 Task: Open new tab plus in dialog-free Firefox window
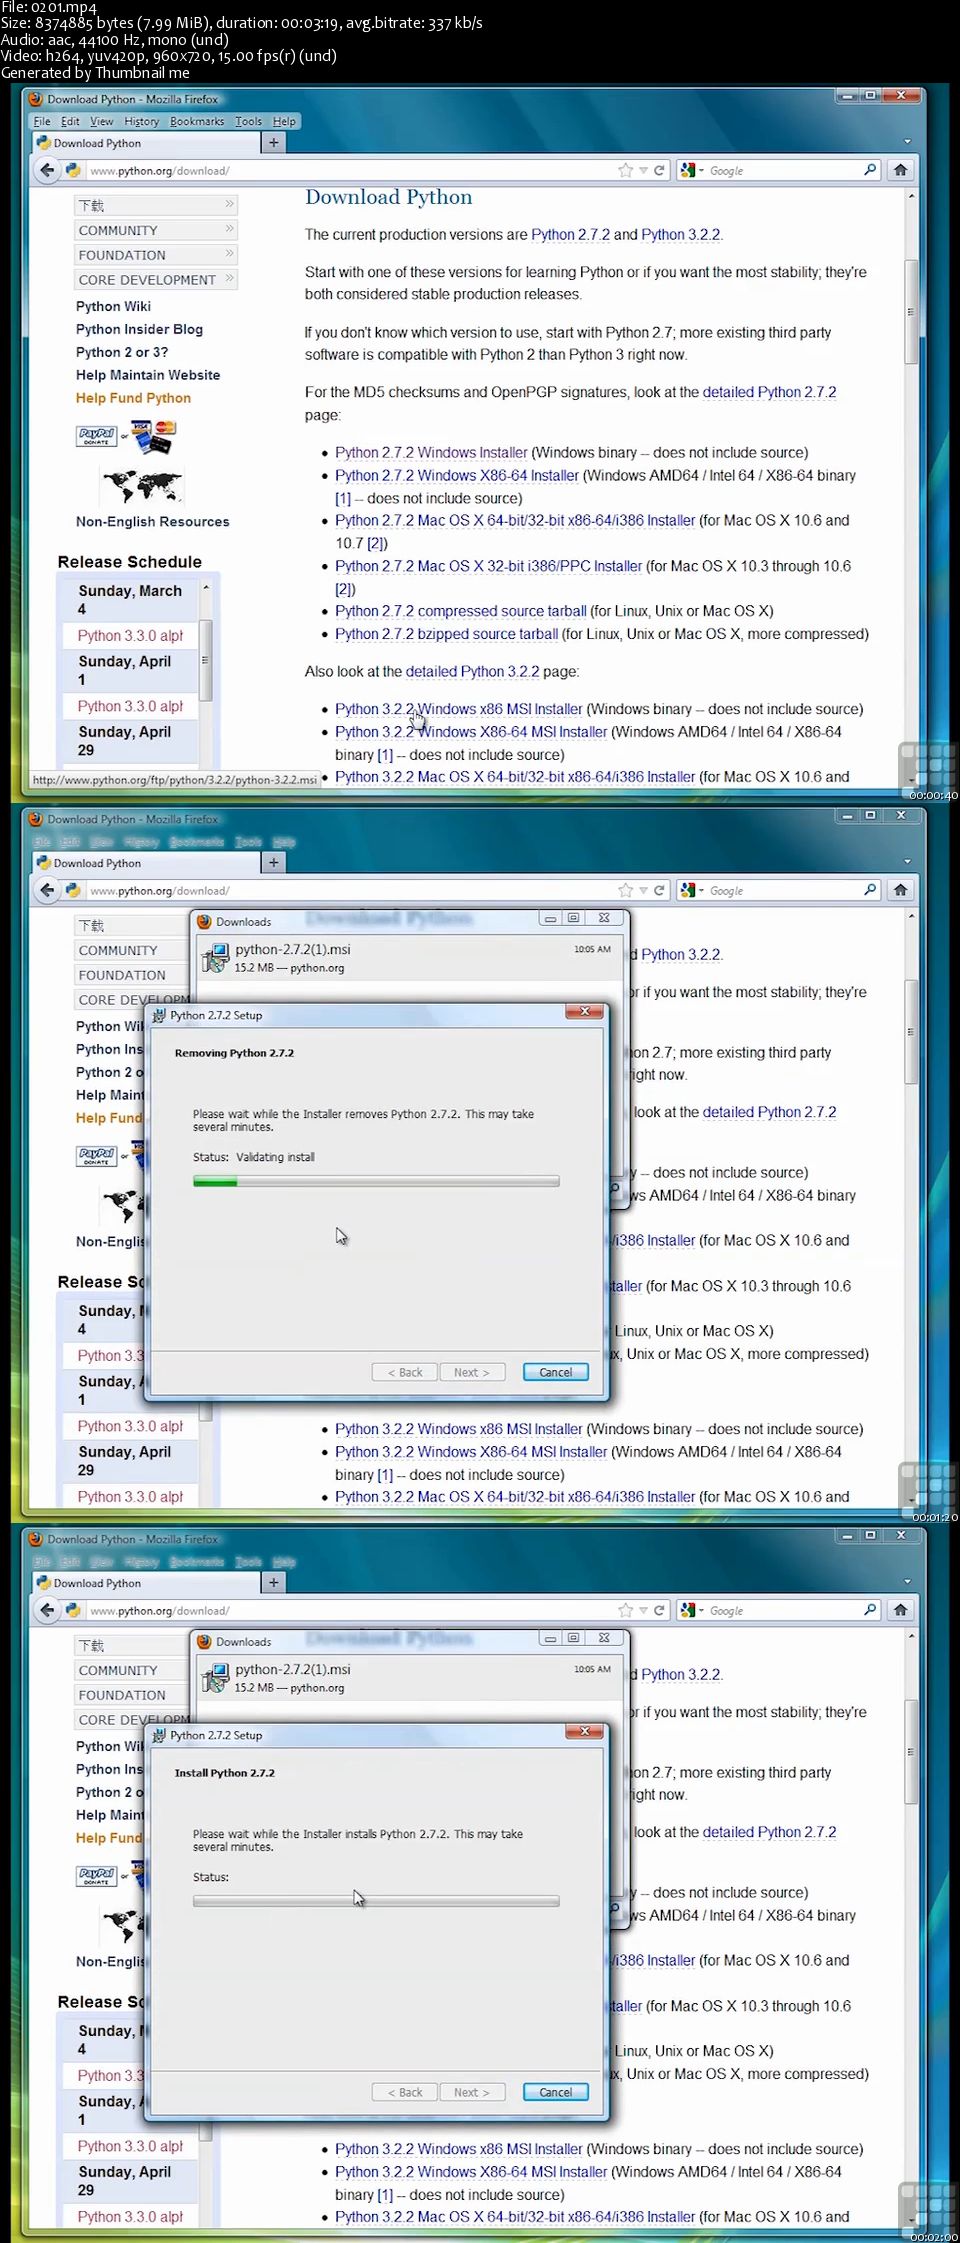pos(273,143)
